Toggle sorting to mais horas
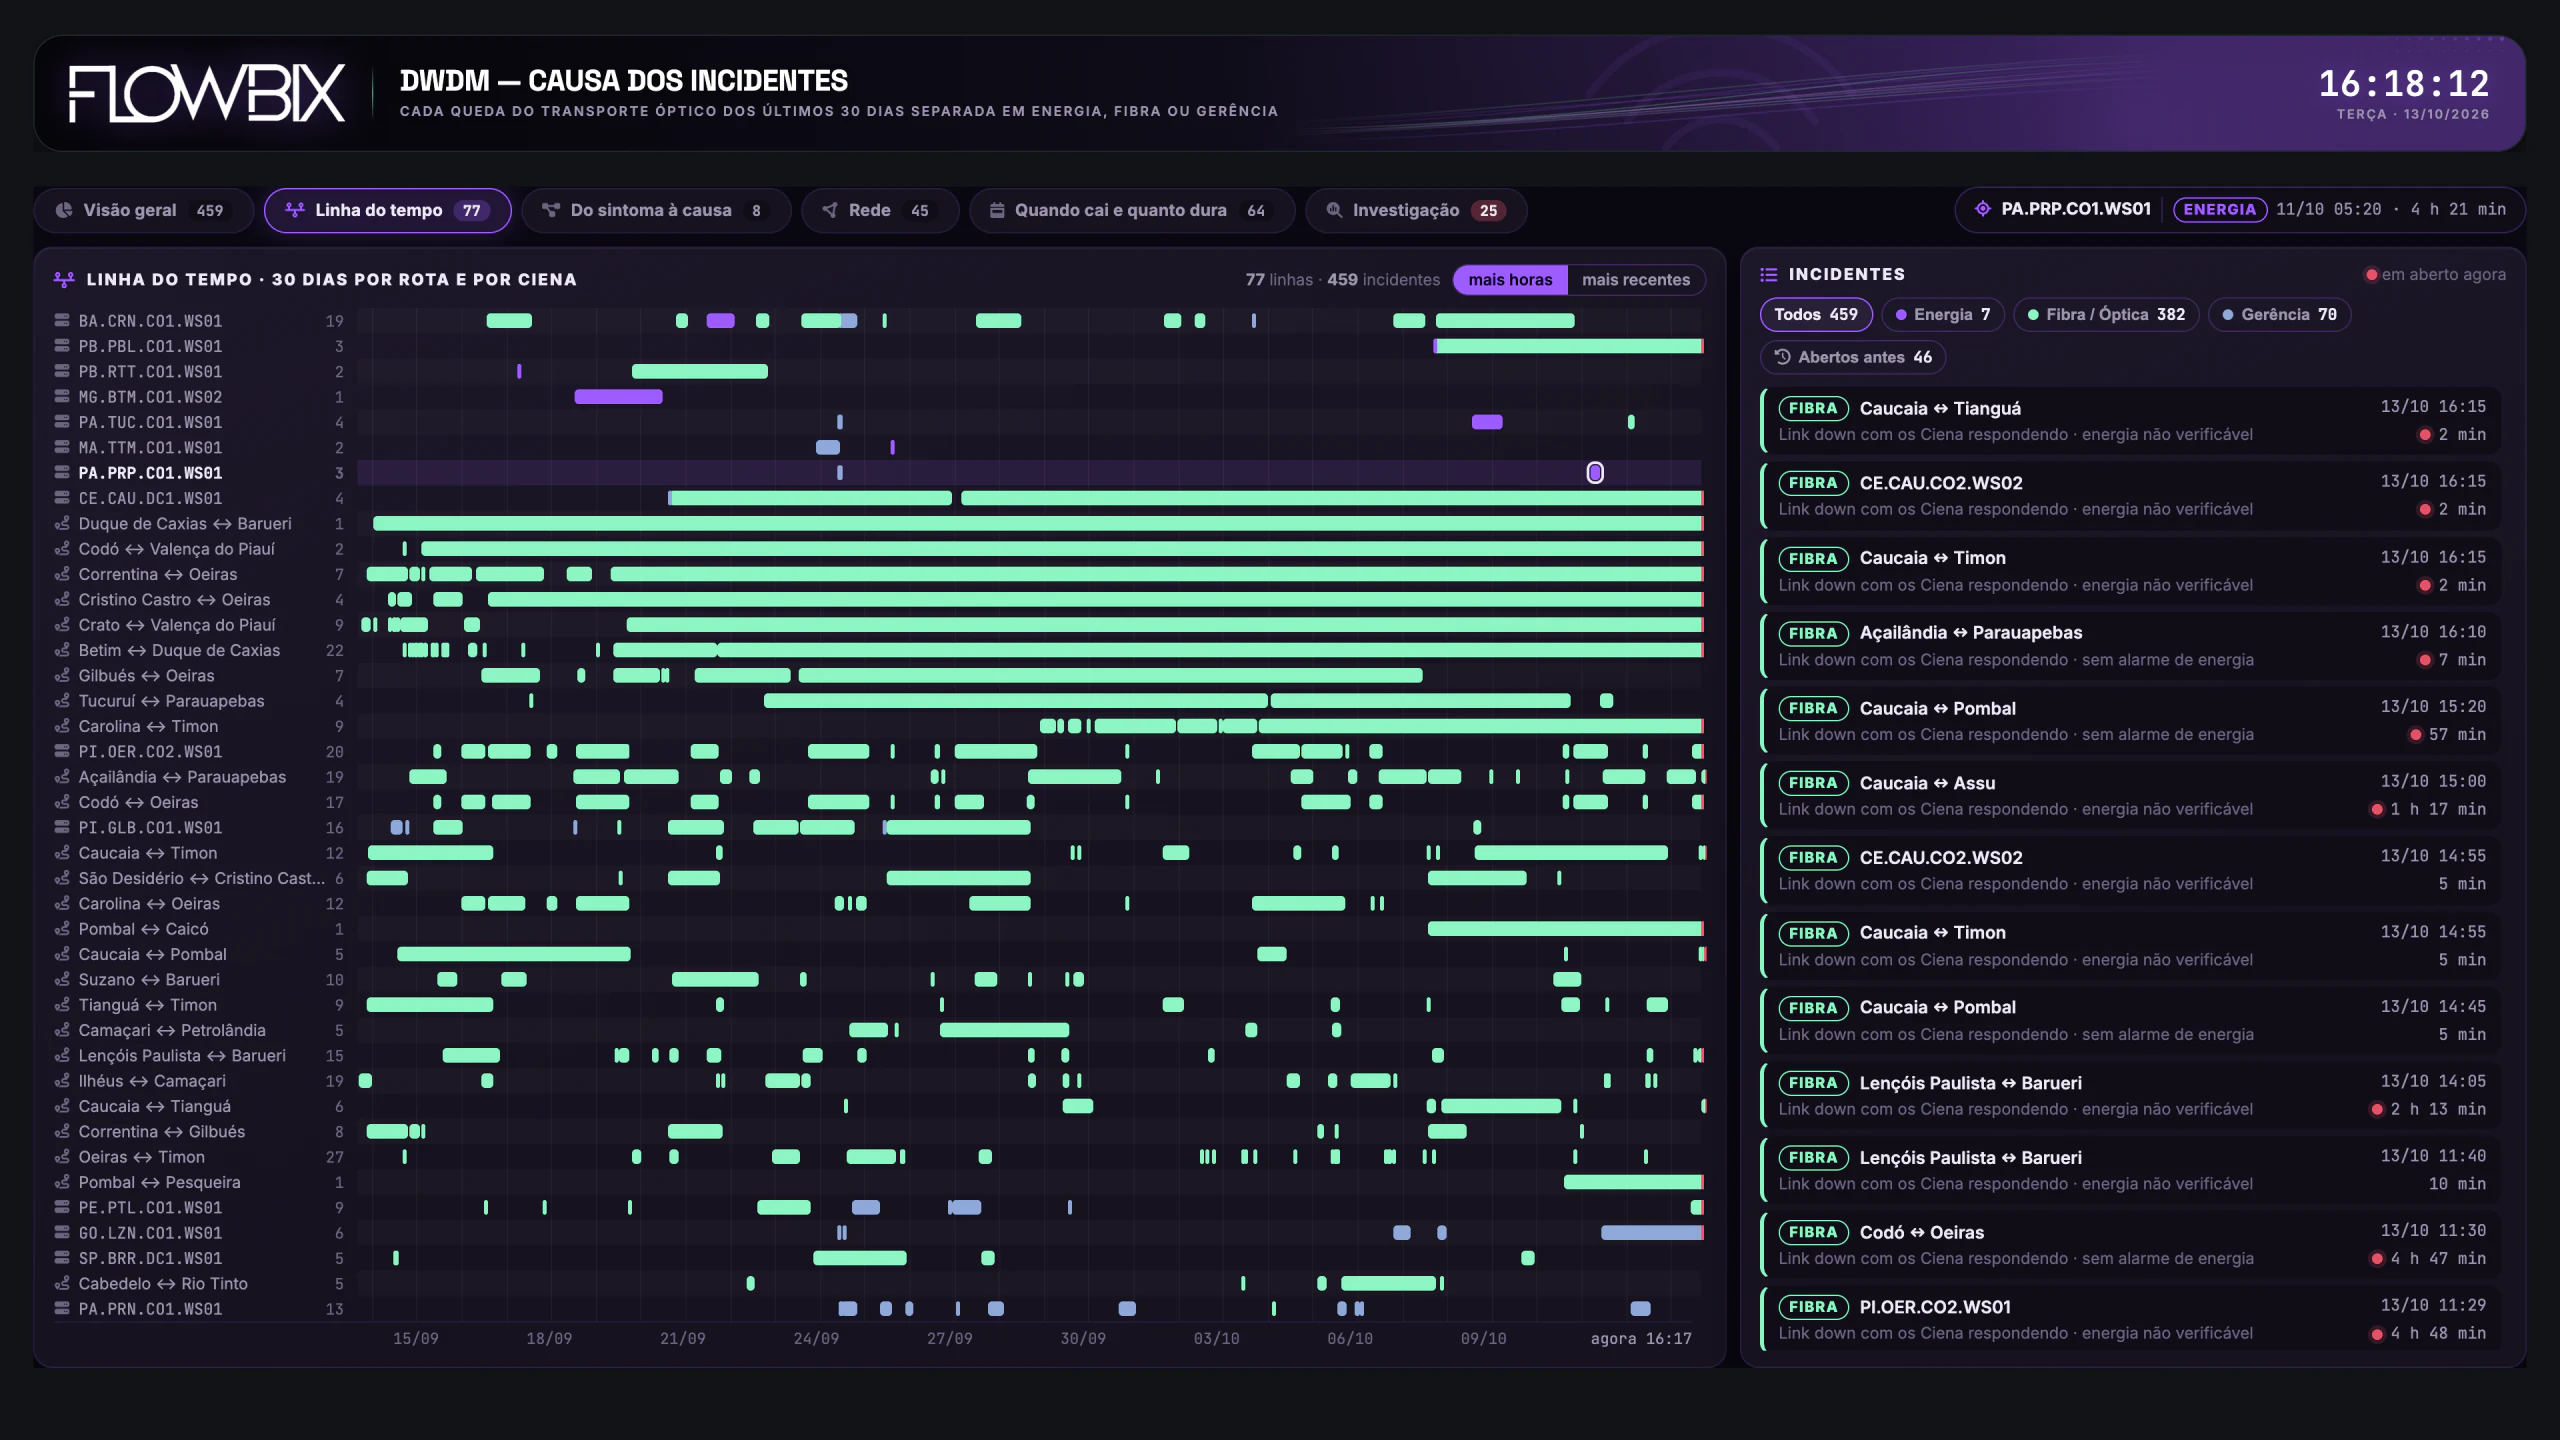Image resolution: width=2560 pixels, height=1440 pixels. tap(1510, 280)
